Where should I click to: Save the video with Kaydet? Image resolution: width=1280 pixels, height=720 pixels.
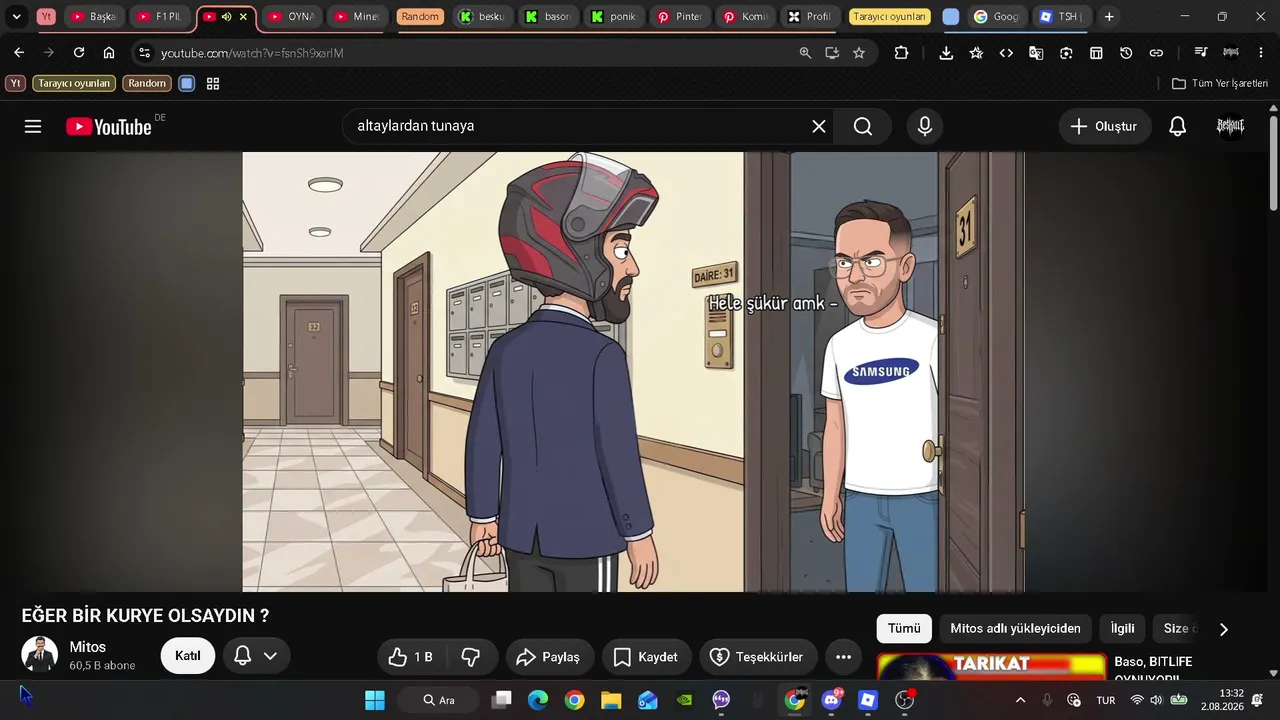[646, 657]
